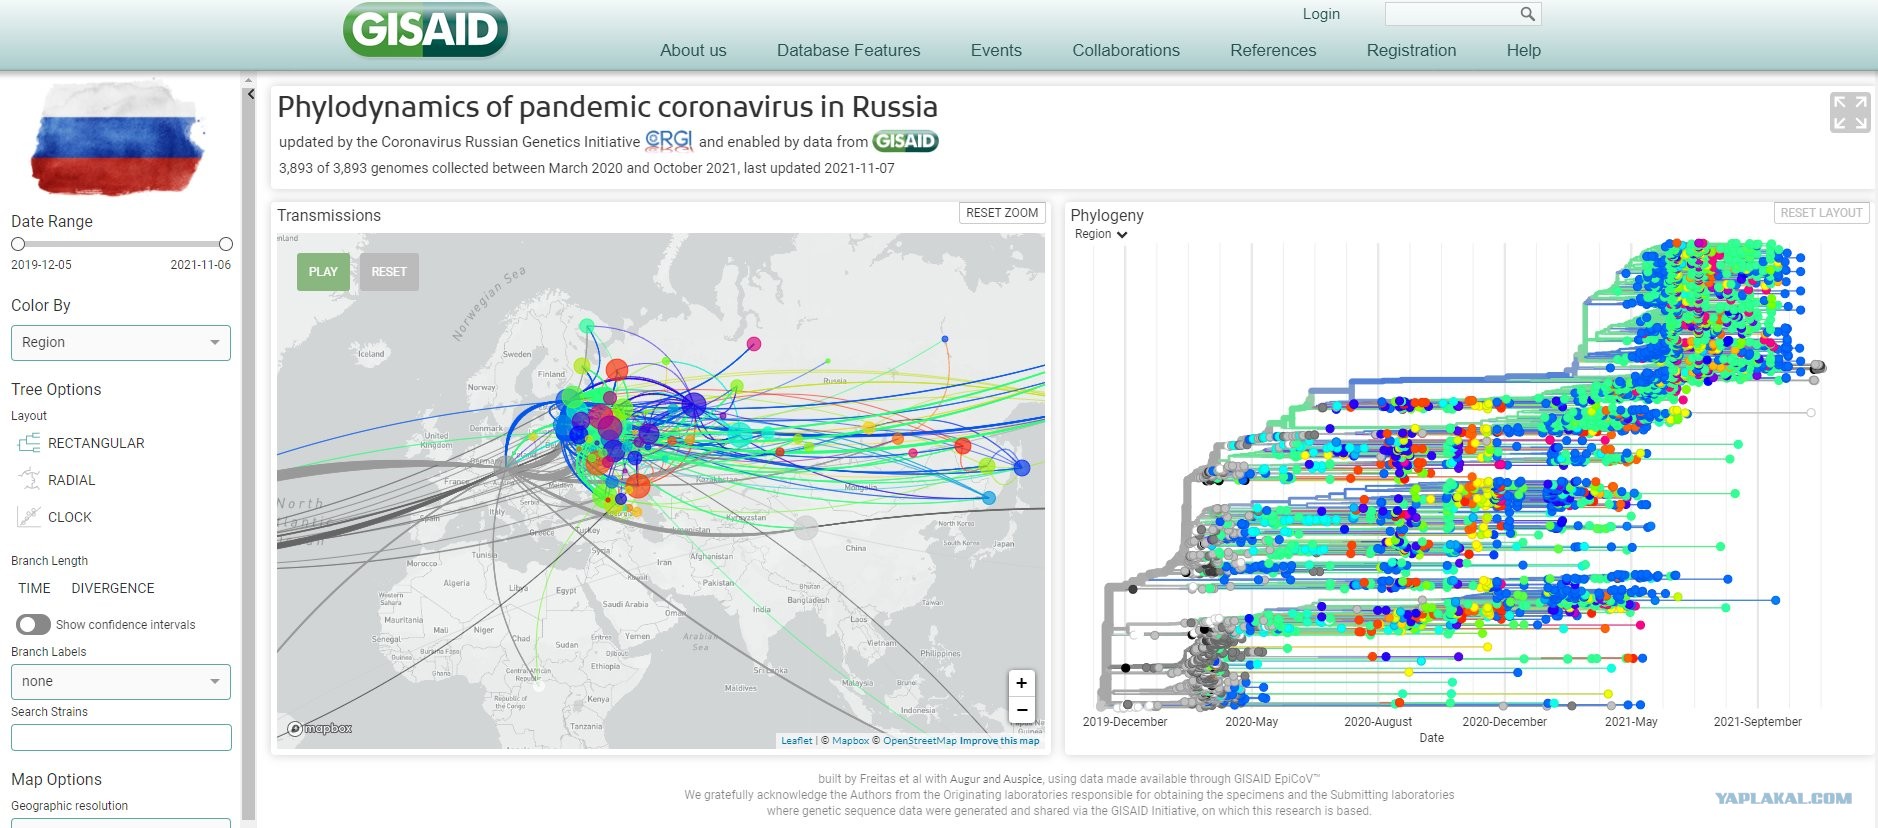
Task: Open the Leaflet link
Action: [797, 741]
